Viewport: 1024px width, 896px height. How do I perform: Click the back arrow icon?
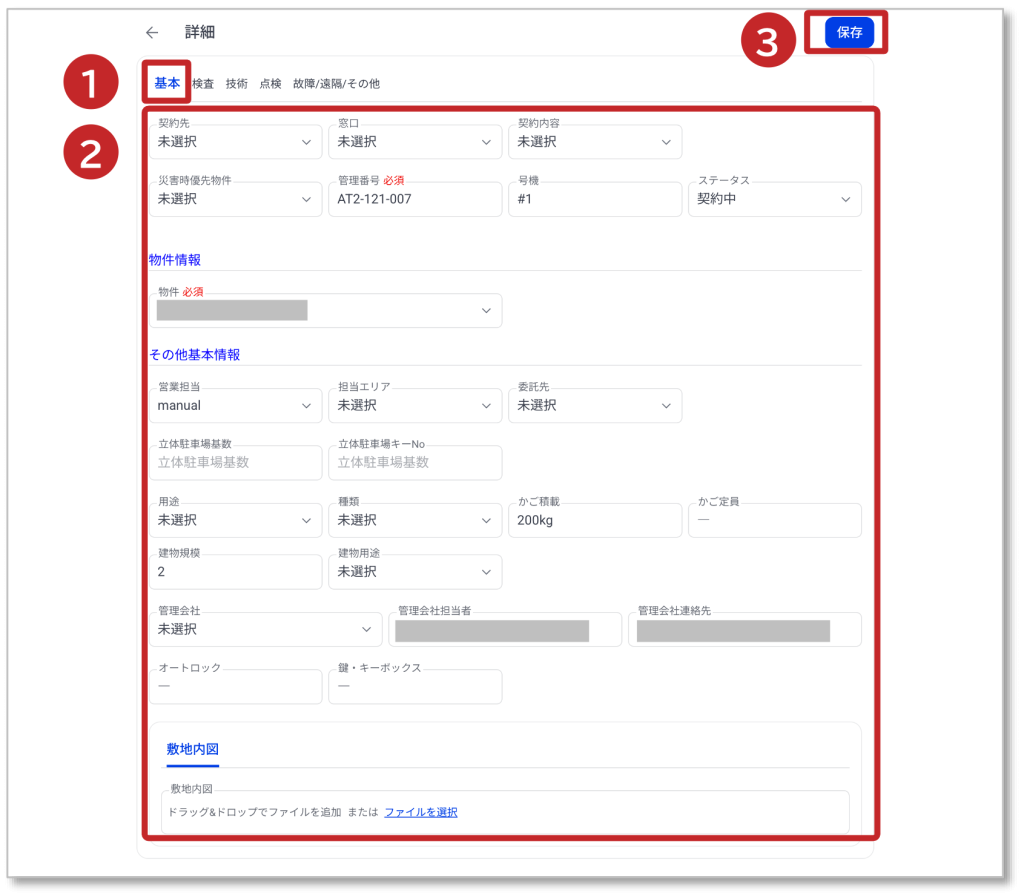click(152, 32)
